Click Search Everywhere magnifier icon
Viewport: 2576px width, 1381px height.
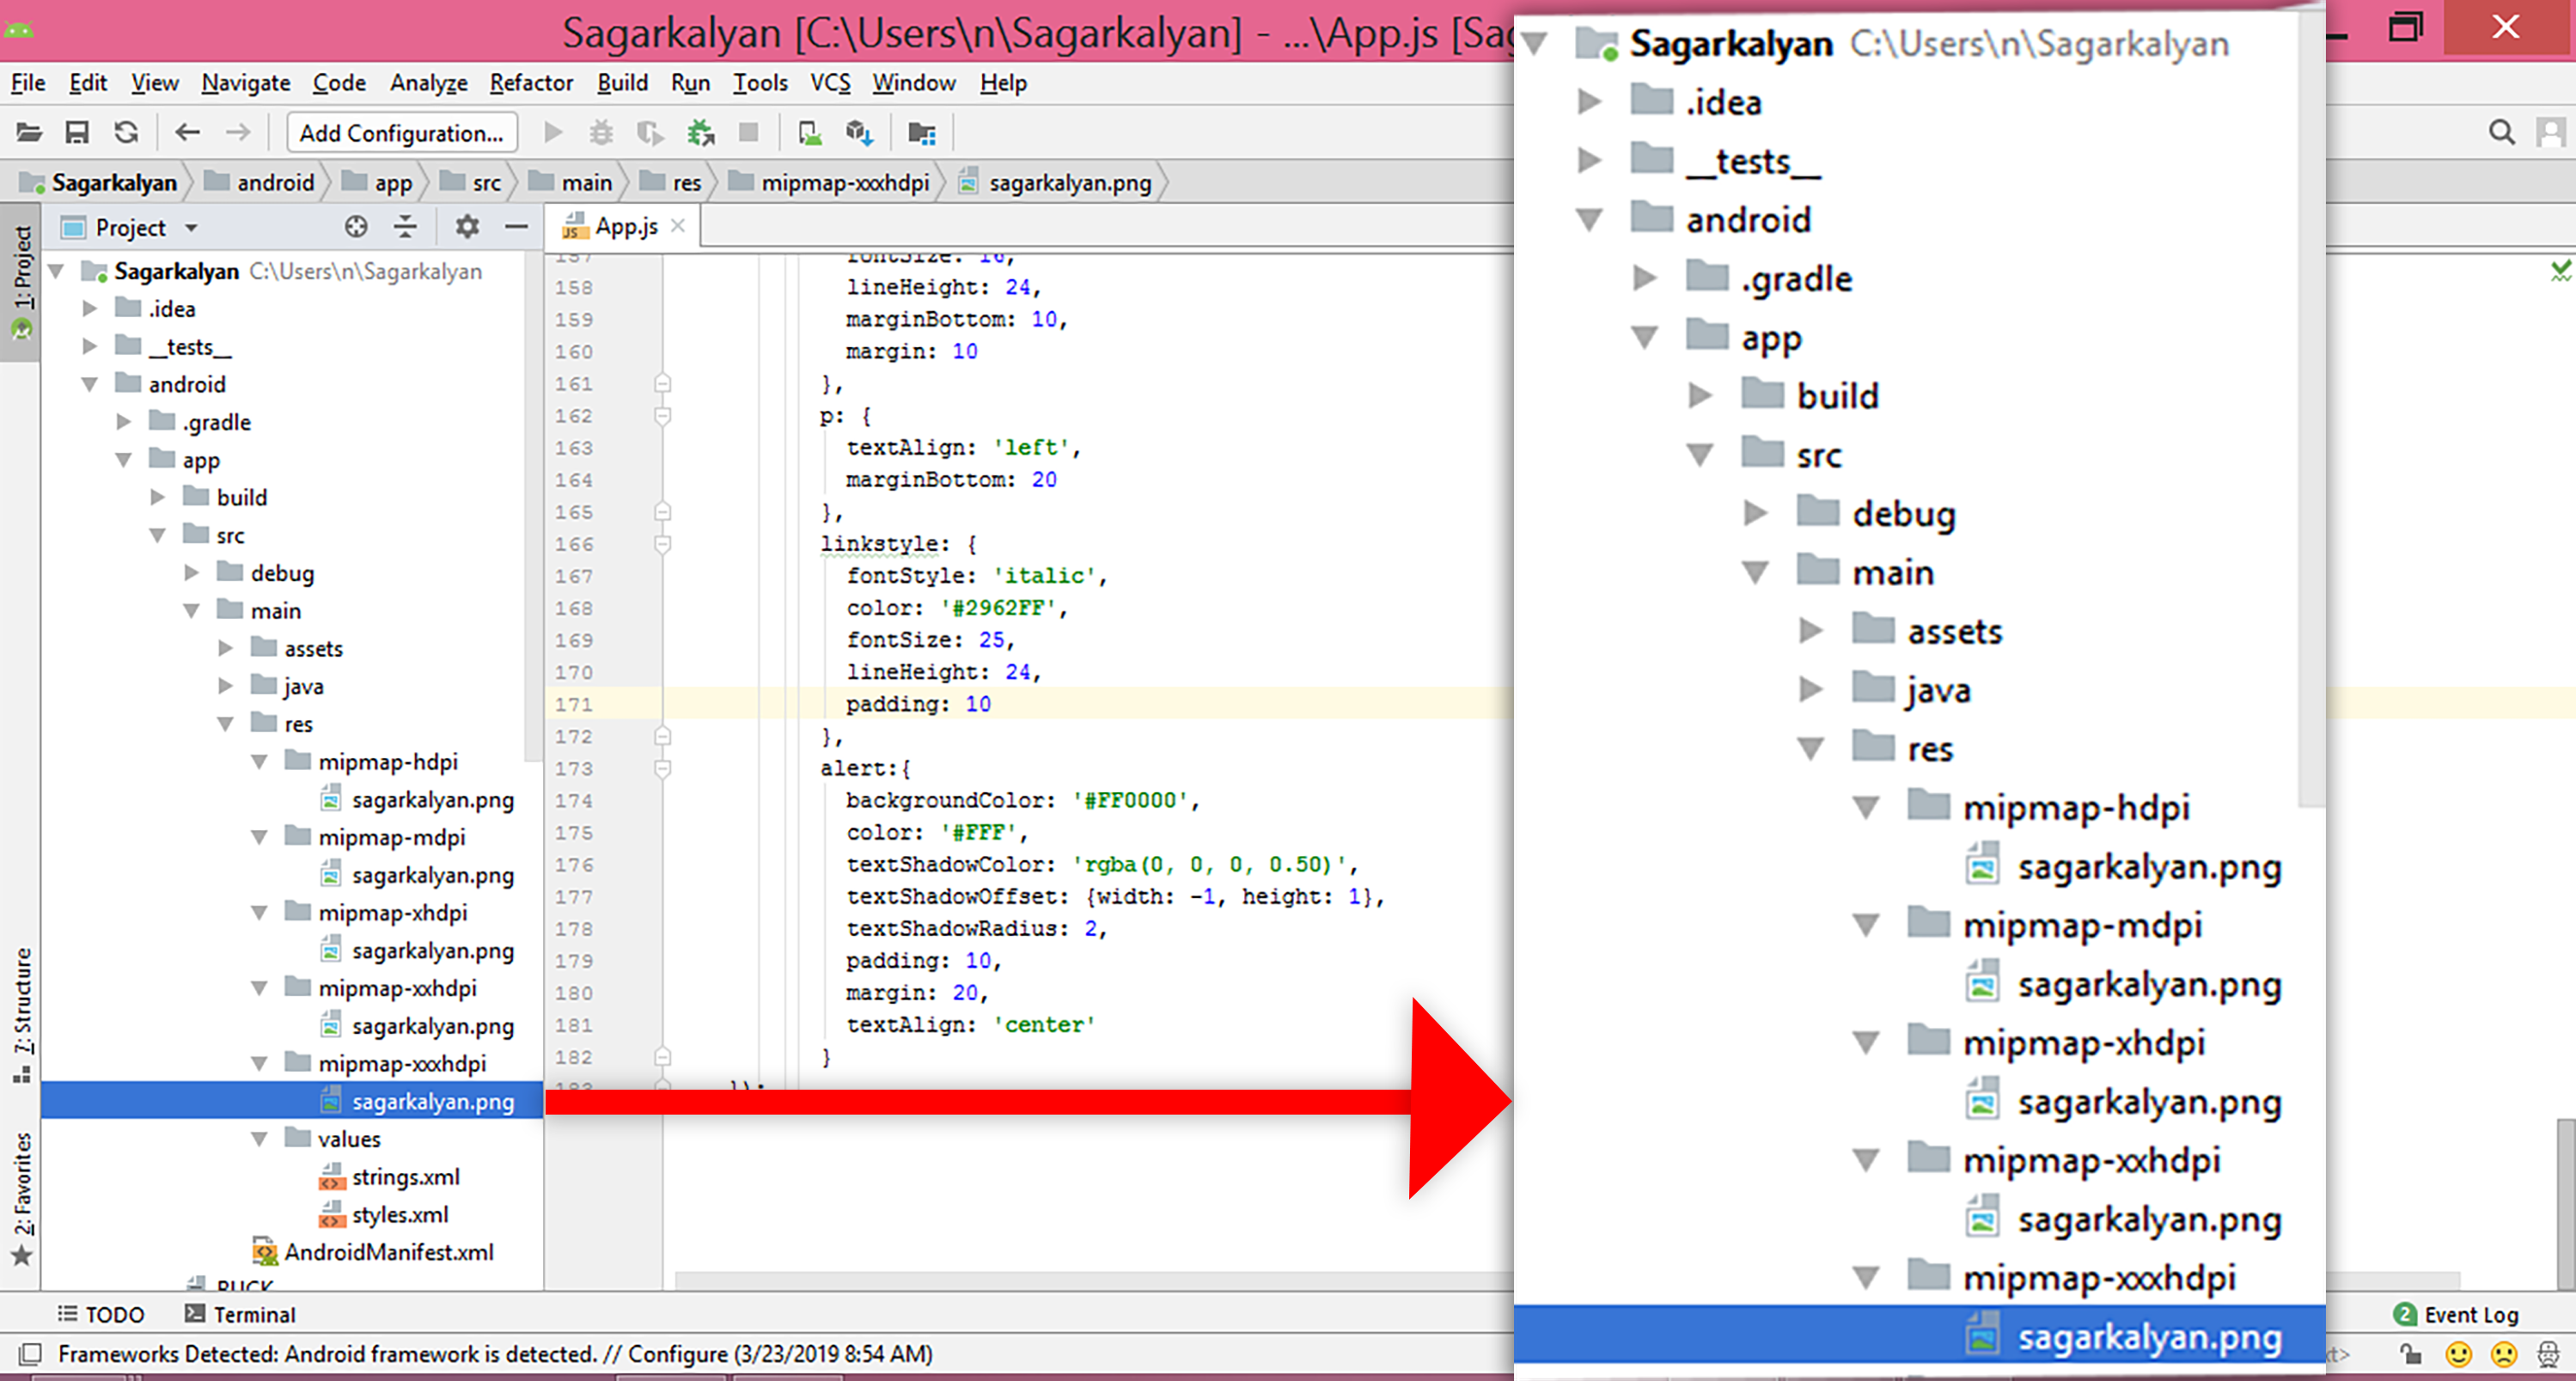2501,132
